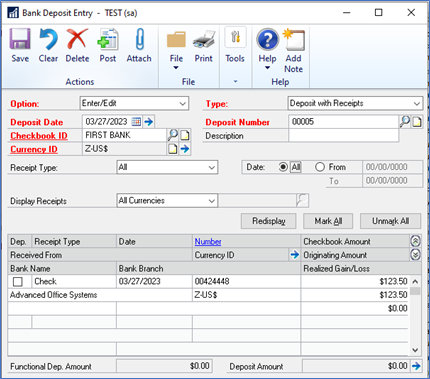Maximize the Bank Deposit Entry window
430x379 pixels.
tap(379, 13)
